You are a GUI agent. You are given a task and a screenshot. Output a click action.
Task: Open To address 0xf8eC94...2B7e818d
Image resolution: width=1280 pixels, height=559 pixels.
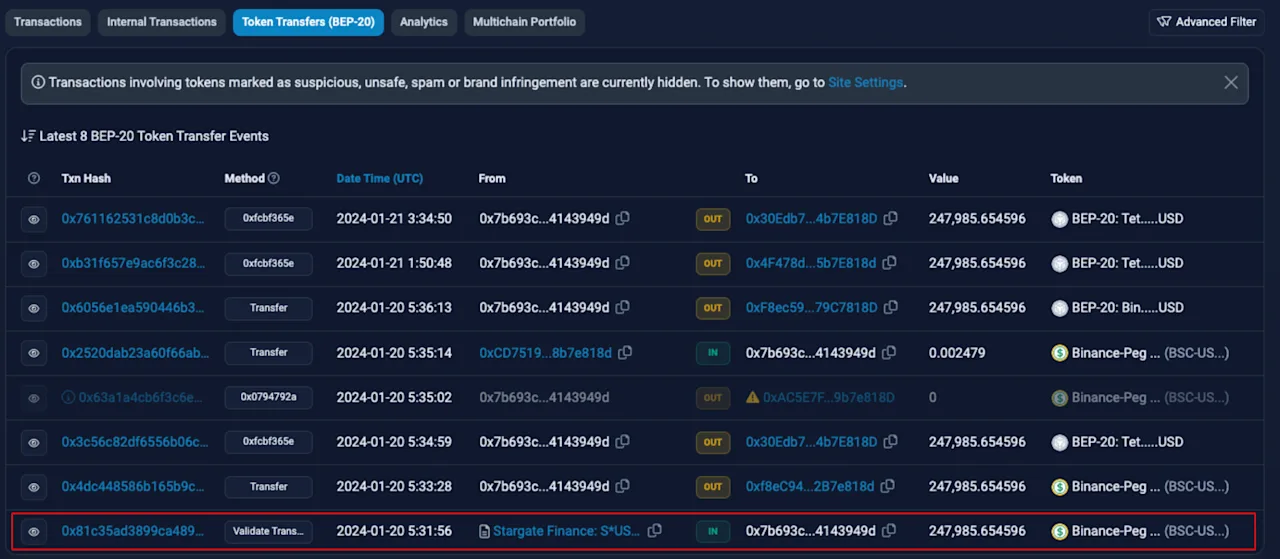[x=810, y=487]
